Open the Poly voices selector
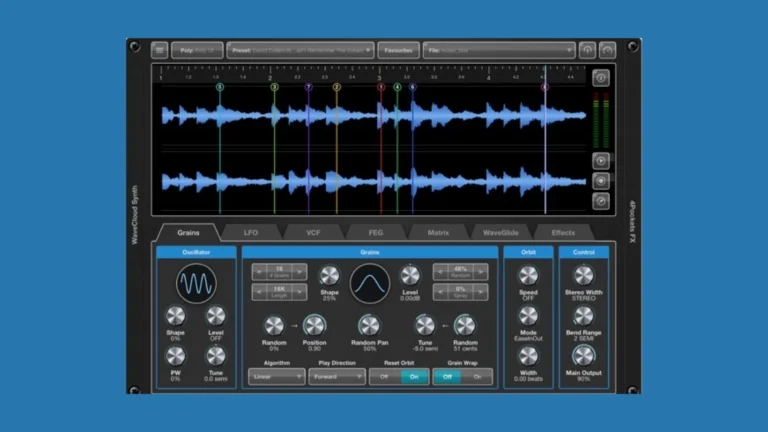This screenshot has height=432, width=768. click(x=197, y=50)
